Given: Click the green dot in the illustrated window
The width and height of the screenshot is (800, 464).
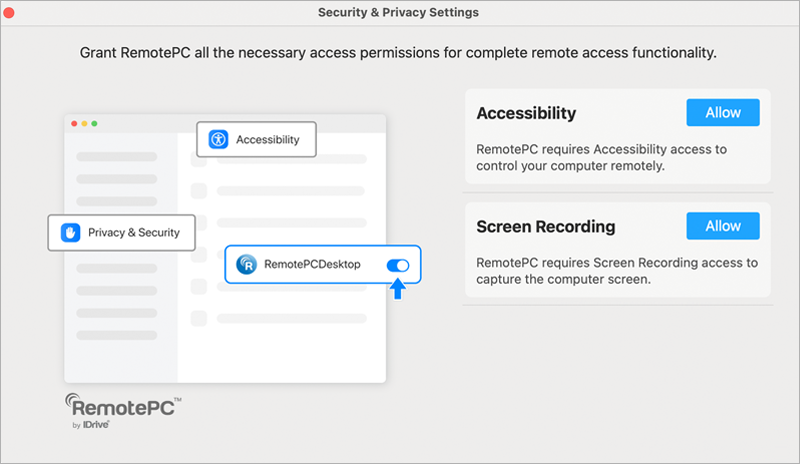Looking at the screenshot, I should (x=94, y=123).
